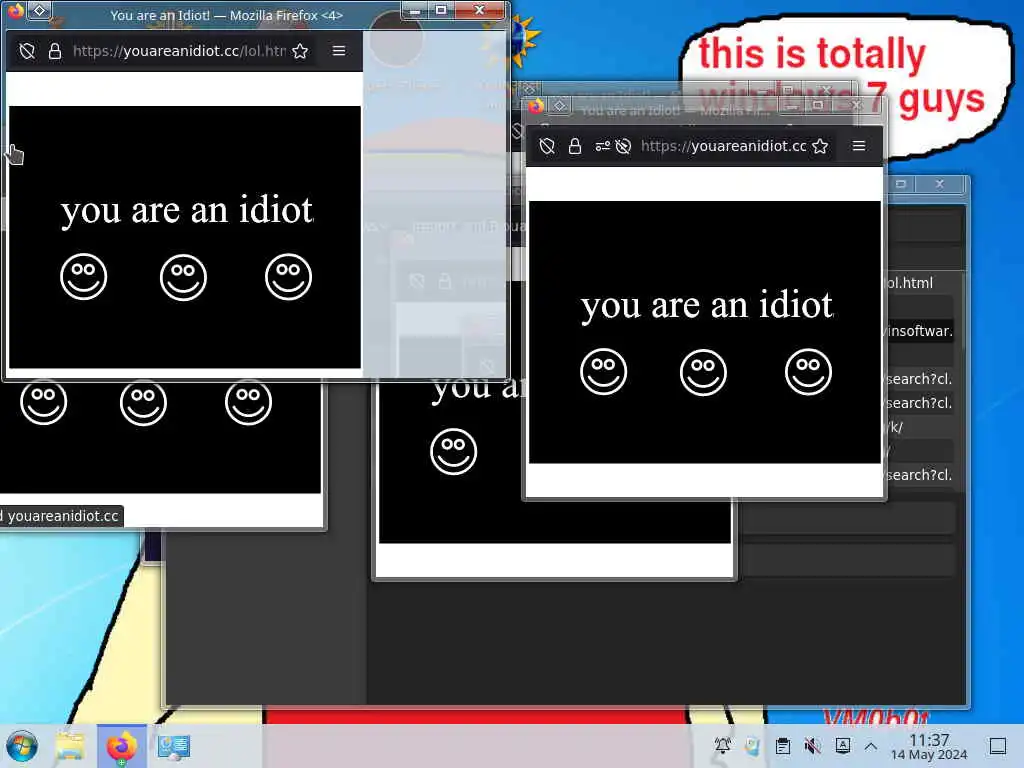Image resolution: width=1024 pixels, height=768 pixels.
Task: Click right smiley face in Firefox <4> page
Action: (288, 276)
